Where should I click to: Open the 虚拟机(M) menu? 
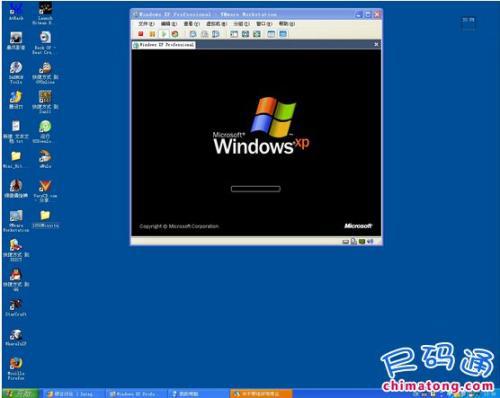(x=216, y=24)
